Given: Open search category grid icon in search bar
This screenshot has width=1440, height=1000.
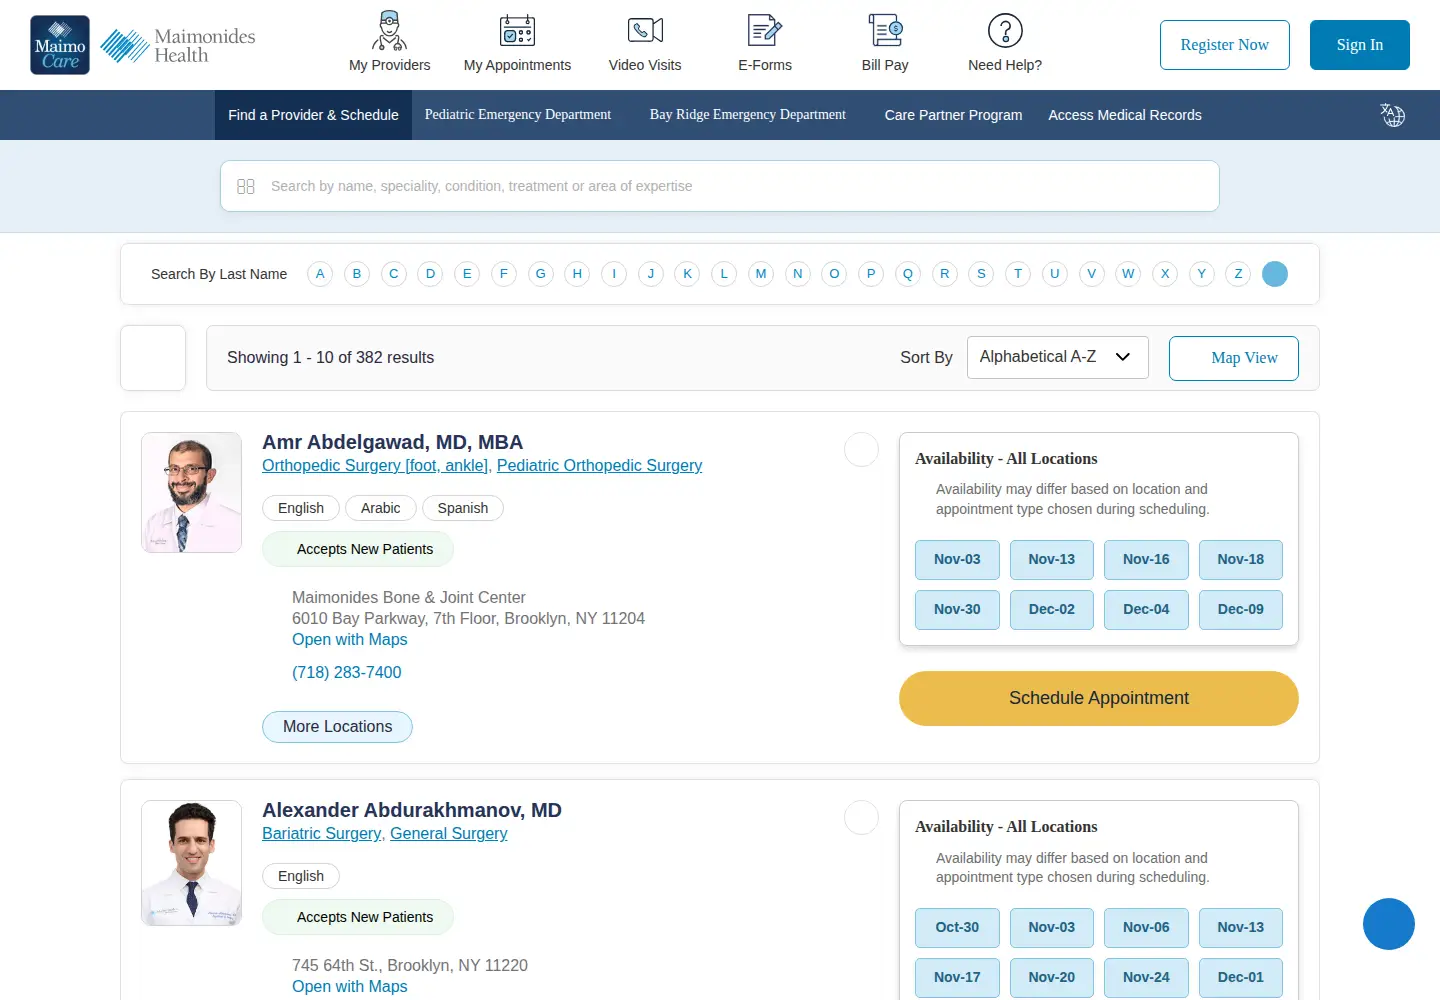Looking at the screenshot, I should [246, 186].
